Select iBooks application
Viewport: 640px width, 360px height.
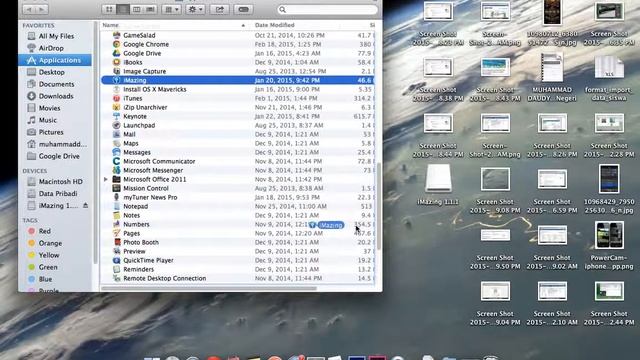coord(238,62)
